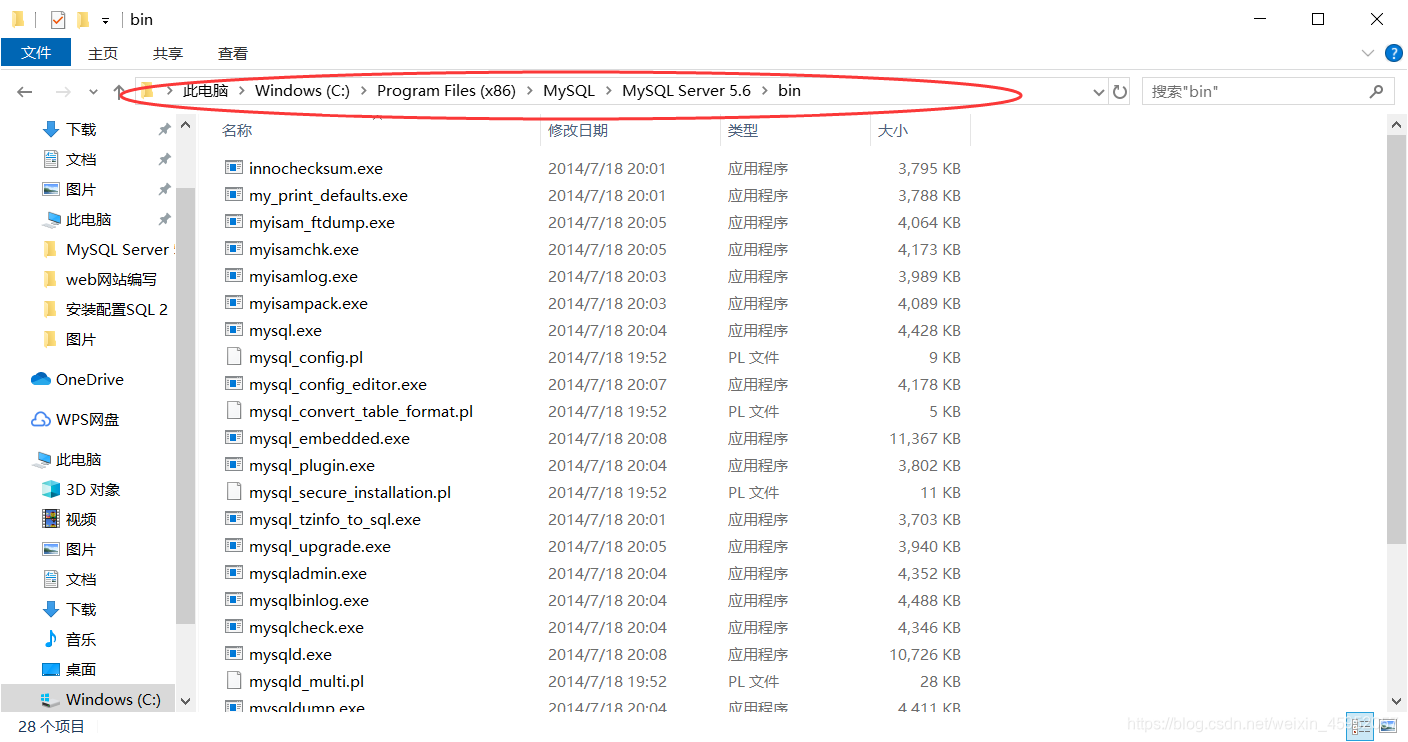This screenshot has width=1408, height=742.
Task: Select mysql_plugin.exe in file list
Action: (312, 465)
